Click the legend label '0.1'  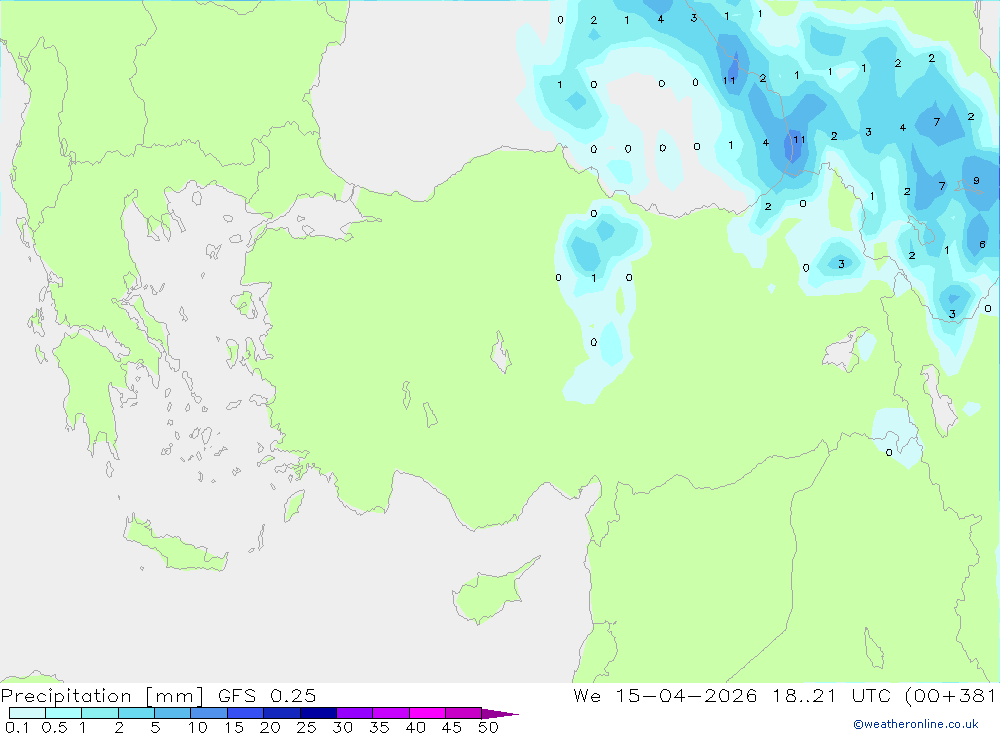[17, 727]
